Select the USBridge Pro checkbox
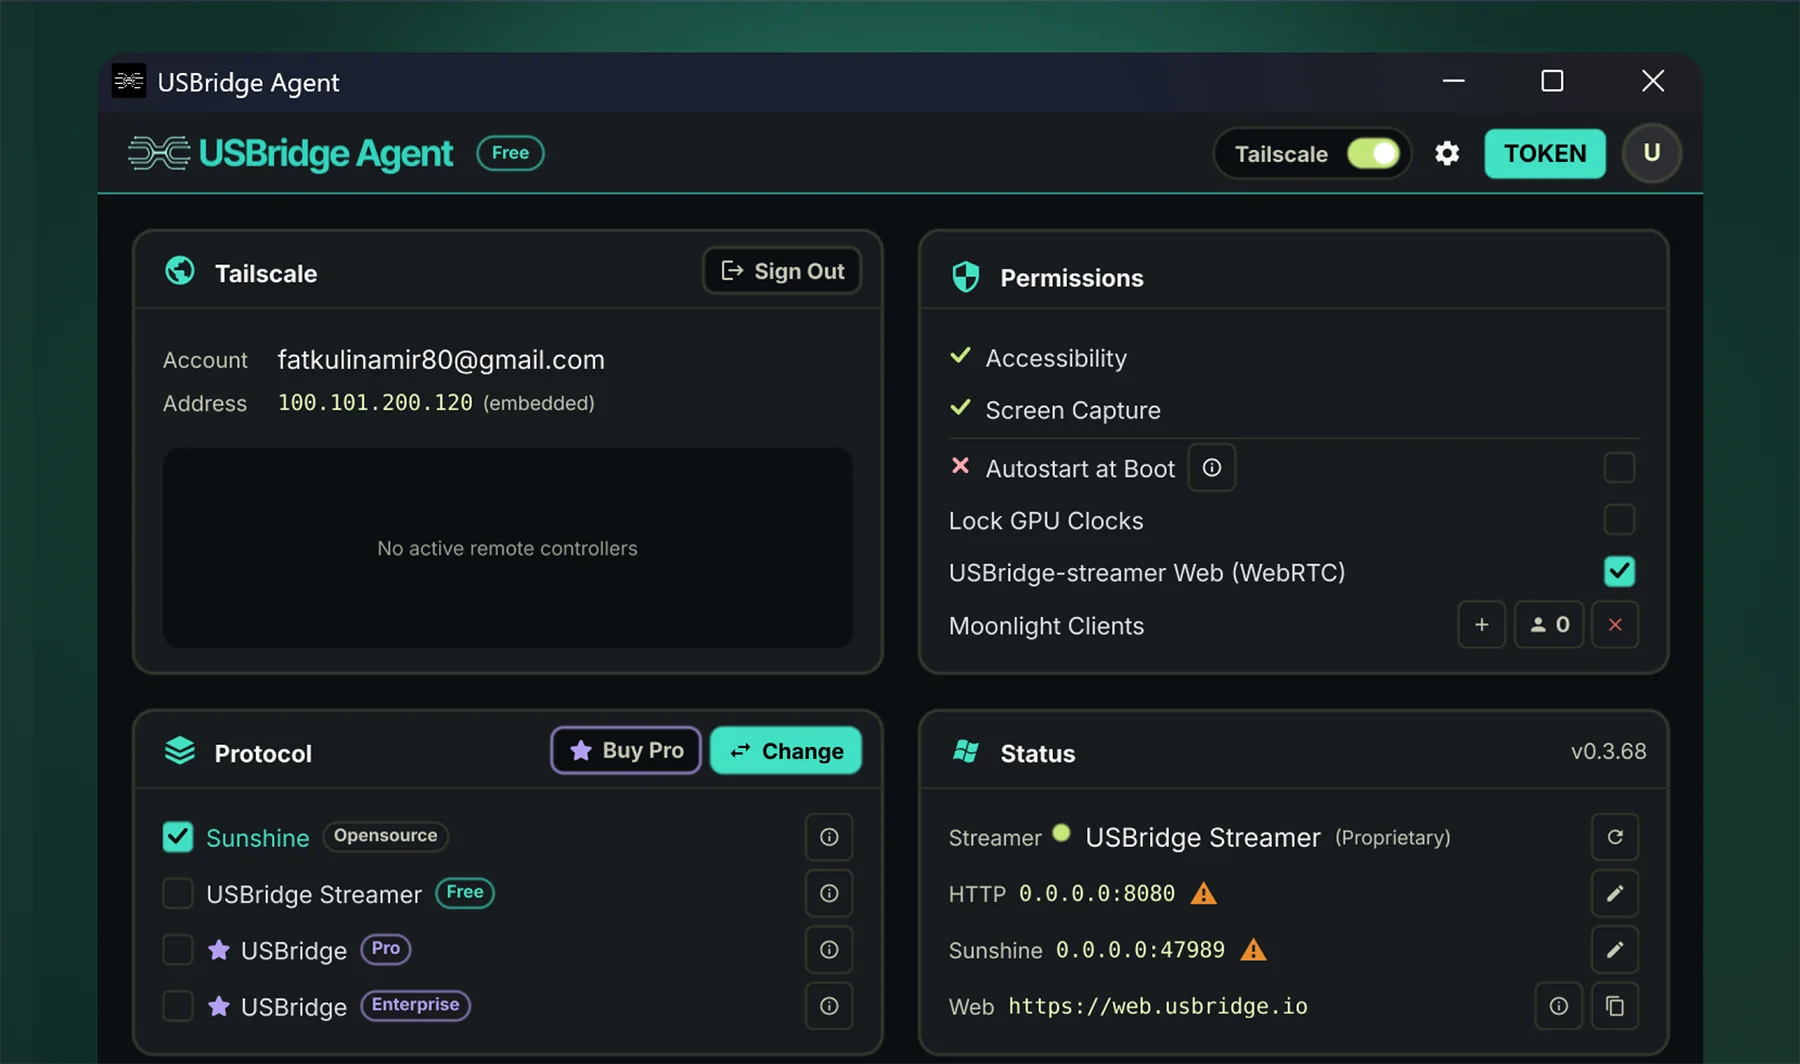The width and height of the screenshot is (1800, 1064). (x=178, y=950)
